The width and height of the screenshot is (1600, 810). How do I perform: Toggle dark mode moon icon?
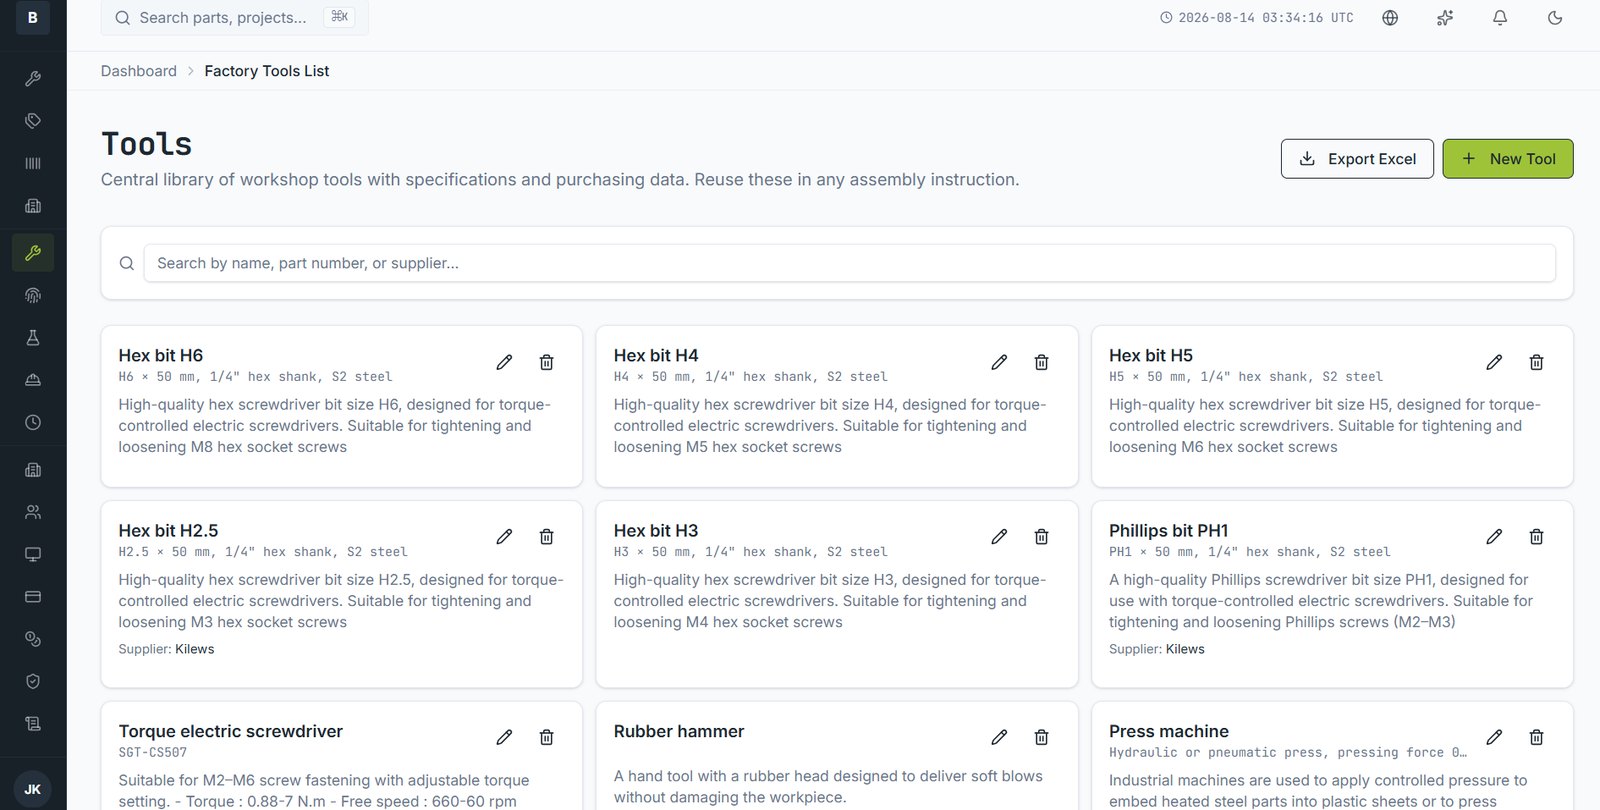coord(1555,18)
